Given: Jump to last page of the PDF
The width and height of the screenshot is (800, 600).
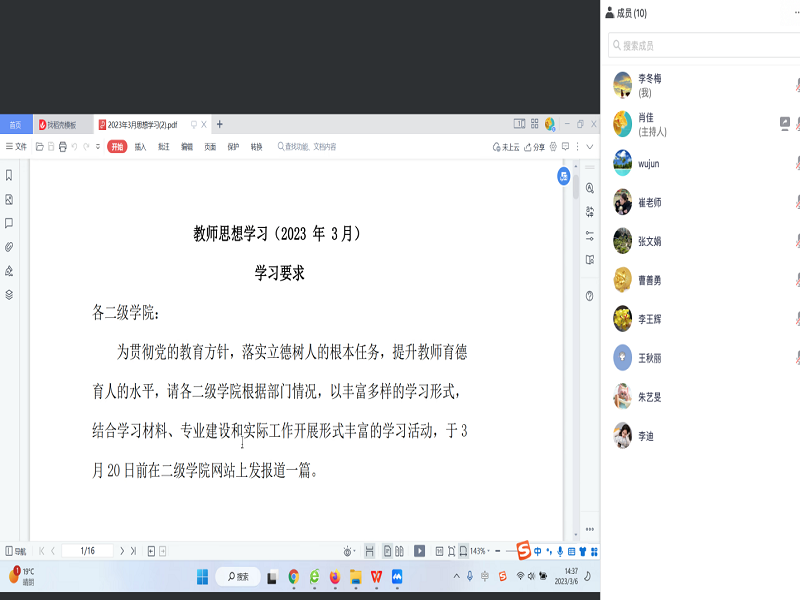Looking at the screenshot, I should tap(133, 551).
